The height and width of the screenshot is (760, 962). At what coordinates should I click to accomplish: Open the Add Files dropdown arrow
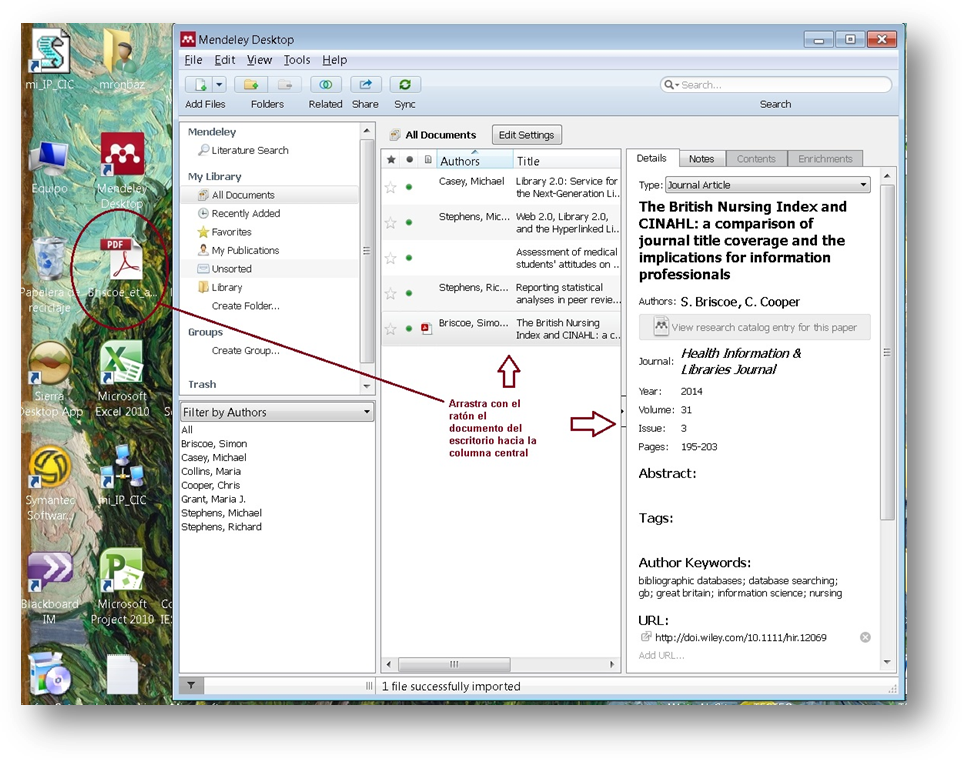coord(220,85)
